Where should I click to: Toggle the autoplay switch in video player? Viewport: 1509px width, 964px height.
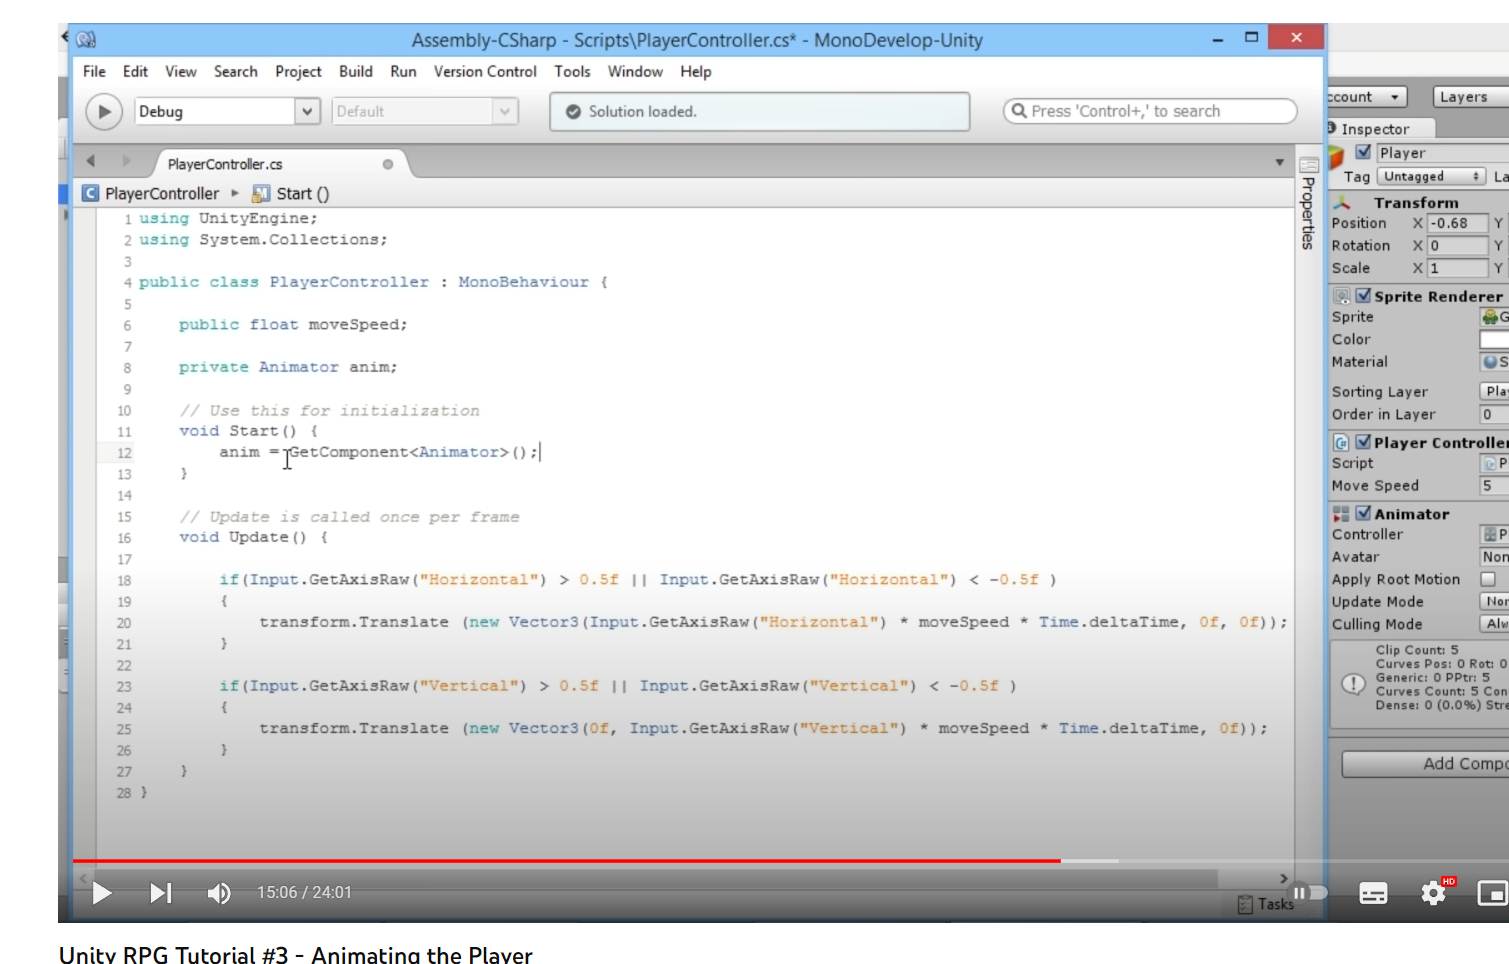1308,893
